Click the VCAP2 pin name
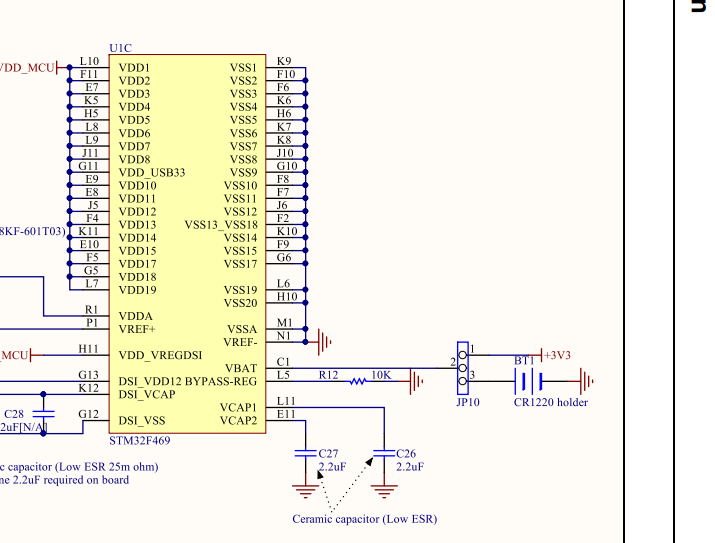Image resolution: width=715 pixels, height=543 pixels. [x=238, y=421]
